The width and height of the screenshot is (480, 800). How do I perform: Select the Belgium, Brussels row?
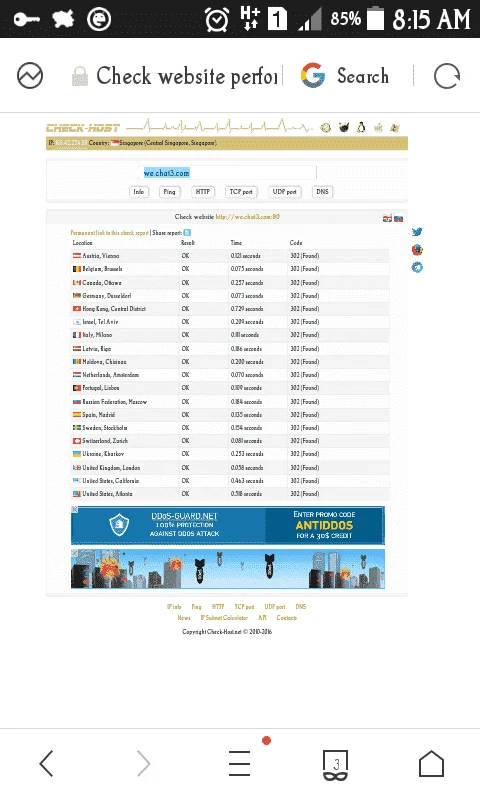230,269
